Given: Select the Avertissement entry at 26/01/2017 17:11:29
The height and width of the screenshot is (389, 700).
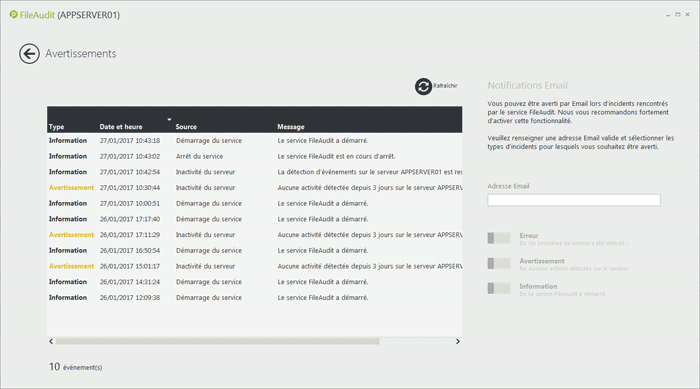Looking at the screenshot, I should point(254,234).
